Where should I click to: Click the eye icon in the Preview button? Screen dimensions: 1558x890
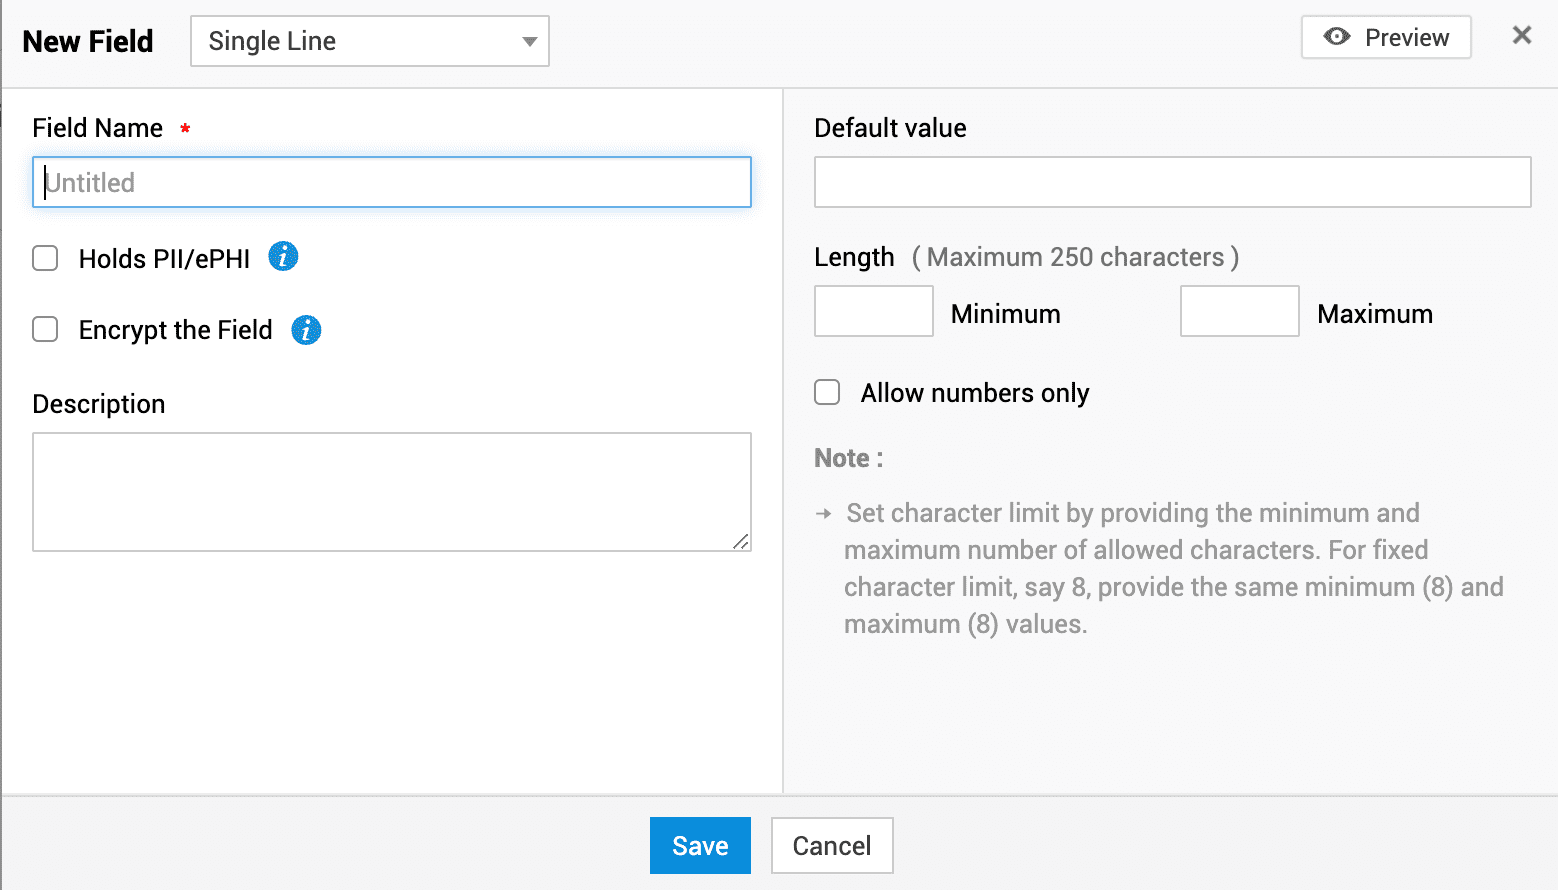(1336, 37)
